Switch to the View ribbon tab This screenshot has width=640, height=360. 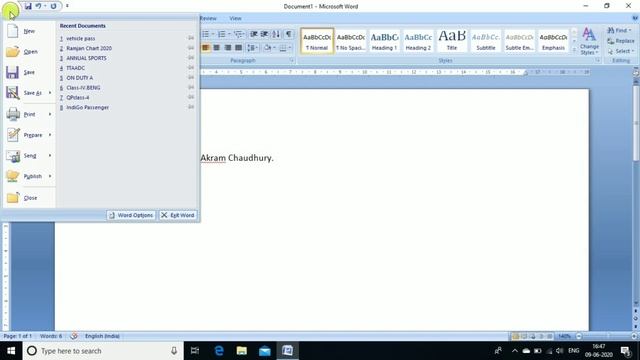[235, 18]
